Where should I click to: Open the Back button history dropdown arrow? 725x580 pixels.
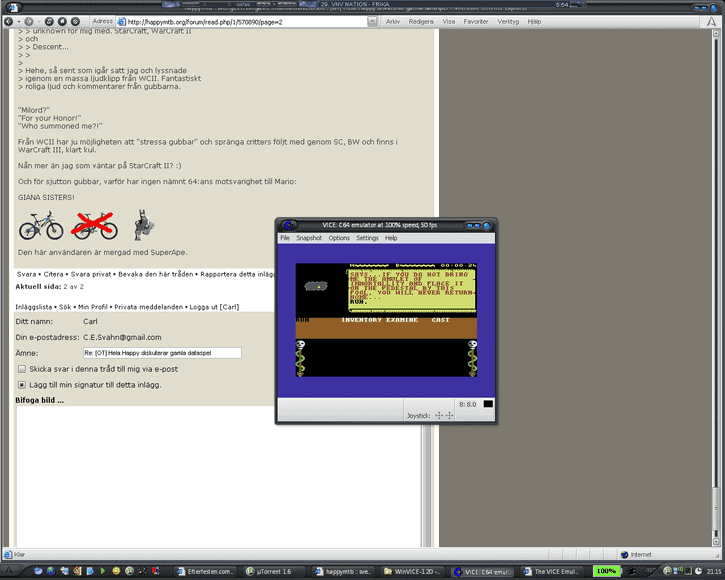[18, 22]
